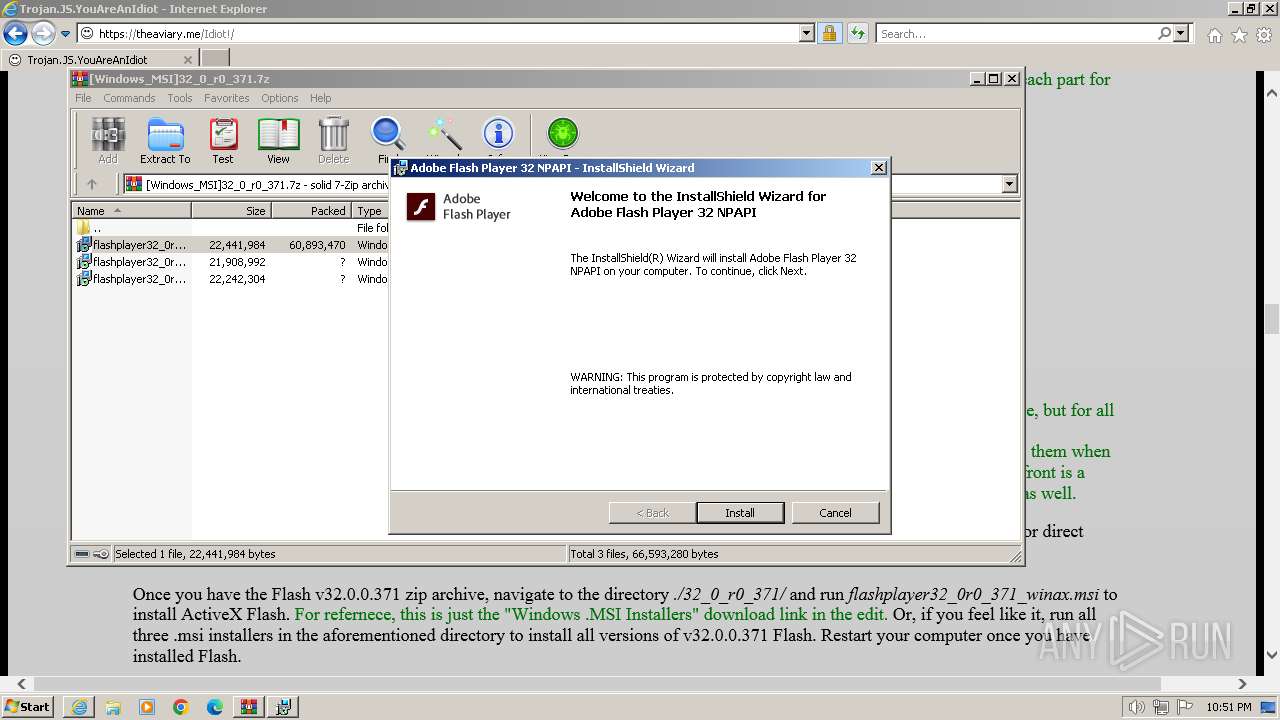The image size is (1280, 720).
Task: Click the Info icon in WinRAR toolbar
Action: pyautogui.click(x=498, y=135)
